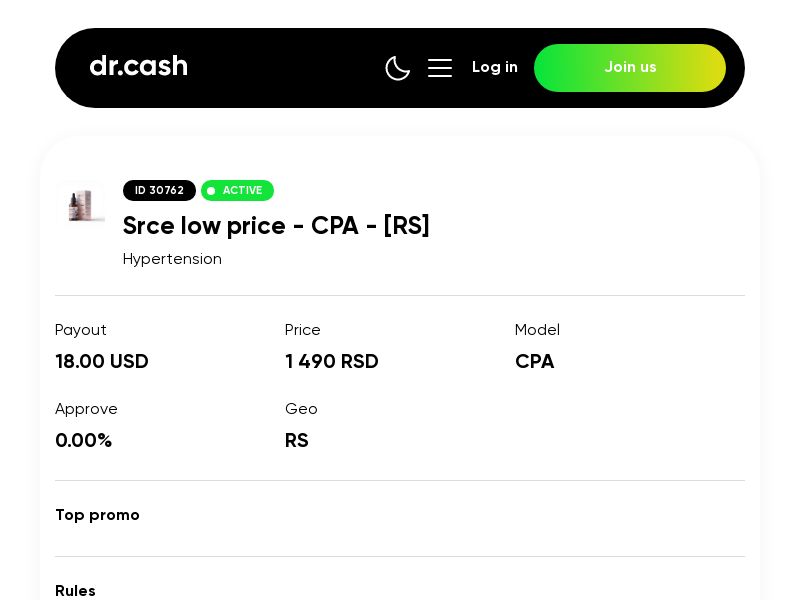The image size is (800, 600).
Task: Click the Approve percentage 0.00%
Action: pos(84,441)
